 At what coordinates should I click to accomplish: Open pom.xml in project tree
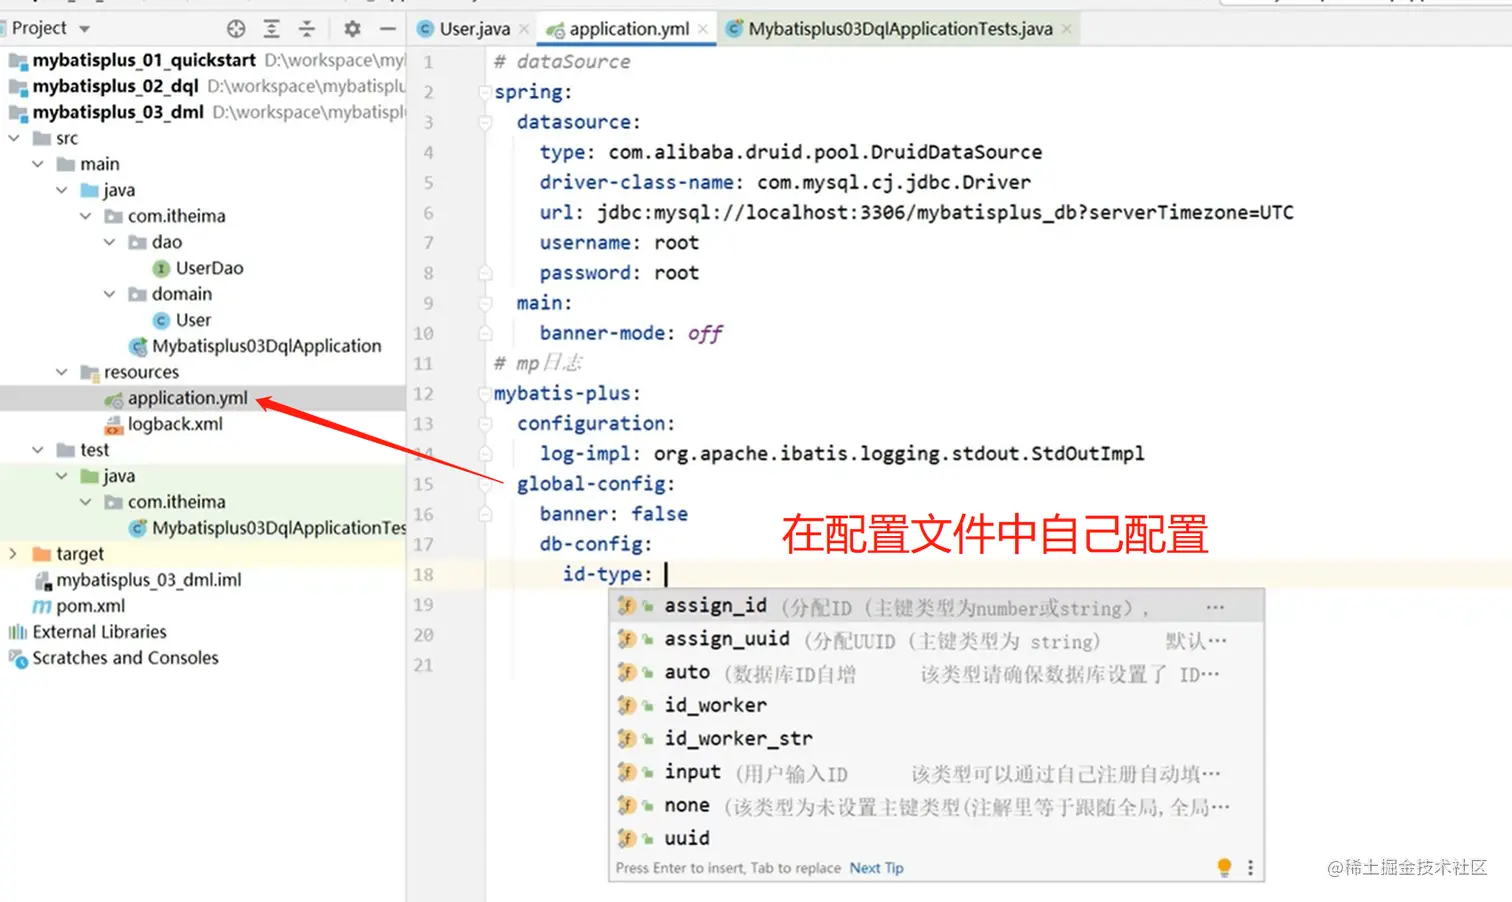click(90, 606)
